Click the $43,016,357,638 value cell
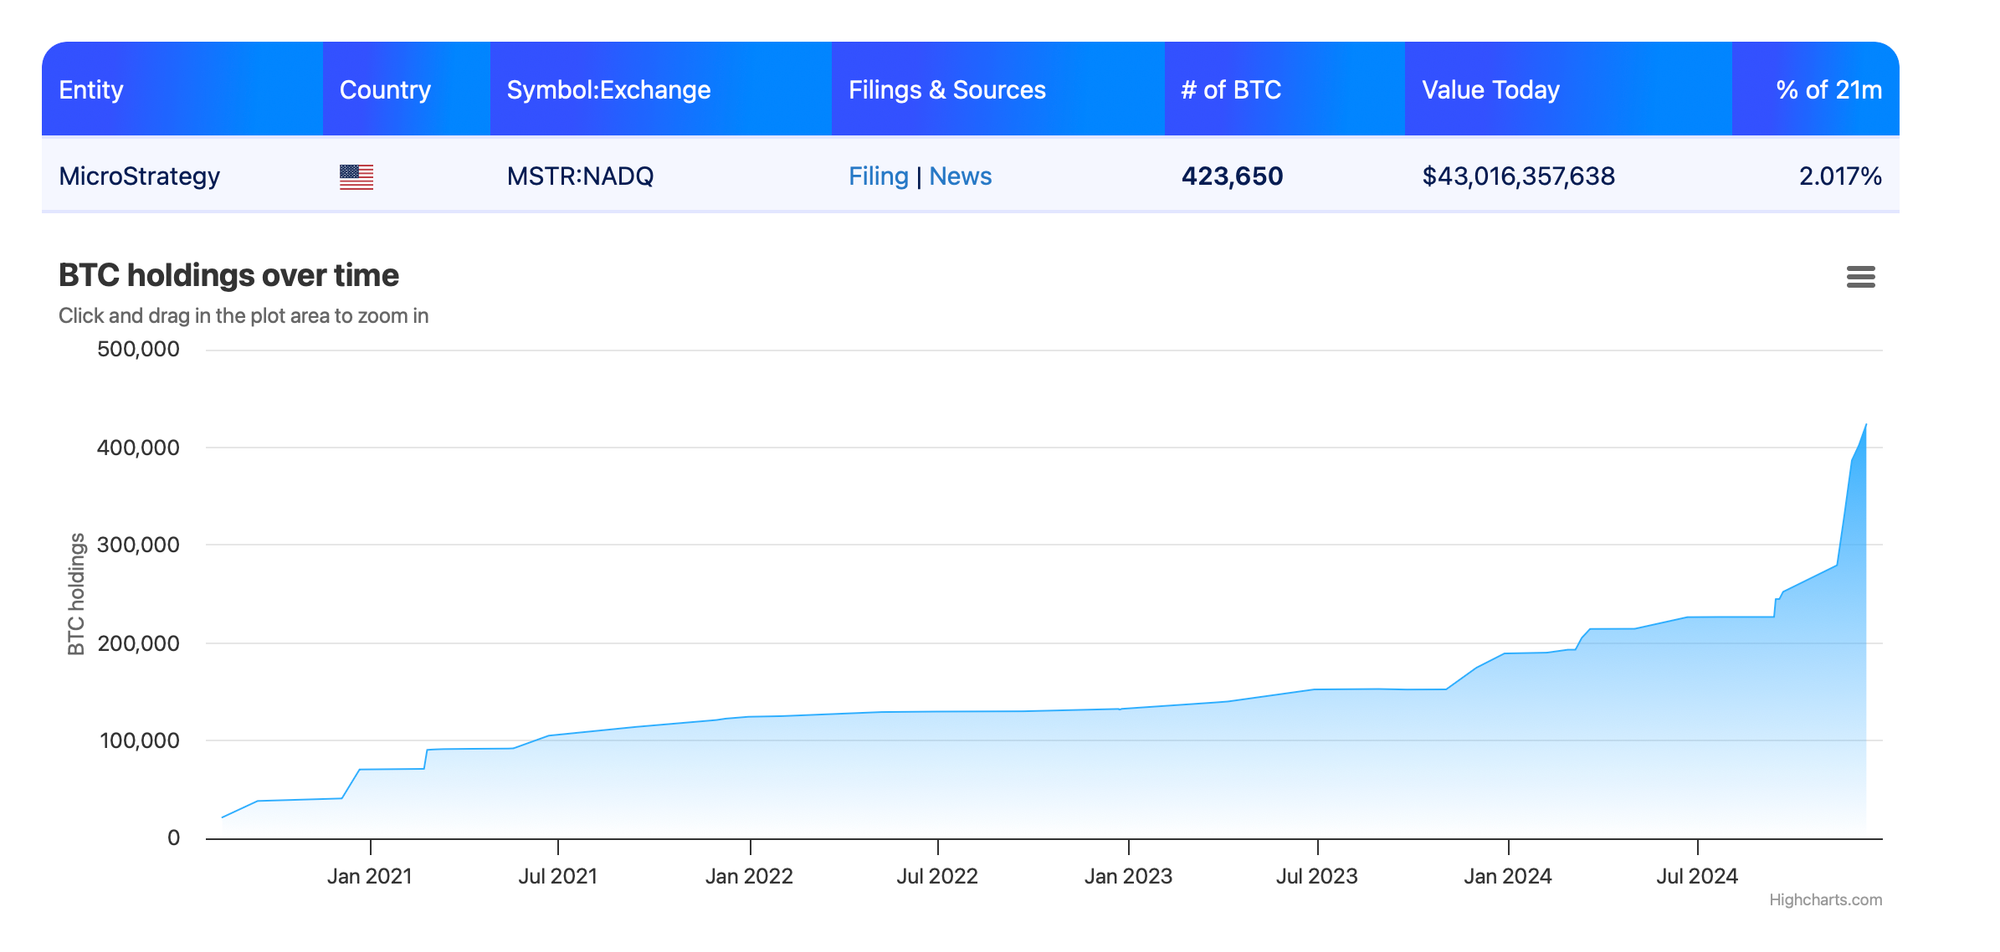This screenshot has height=952, width=2000. (x=1518, y=176)
